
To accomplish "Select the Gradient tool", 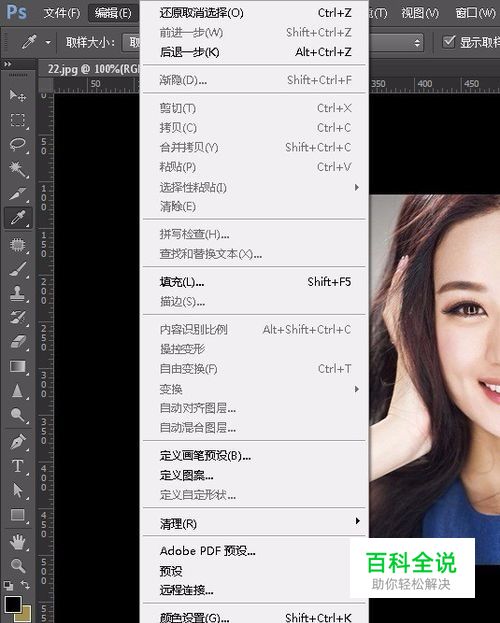I will pos(17,366).
